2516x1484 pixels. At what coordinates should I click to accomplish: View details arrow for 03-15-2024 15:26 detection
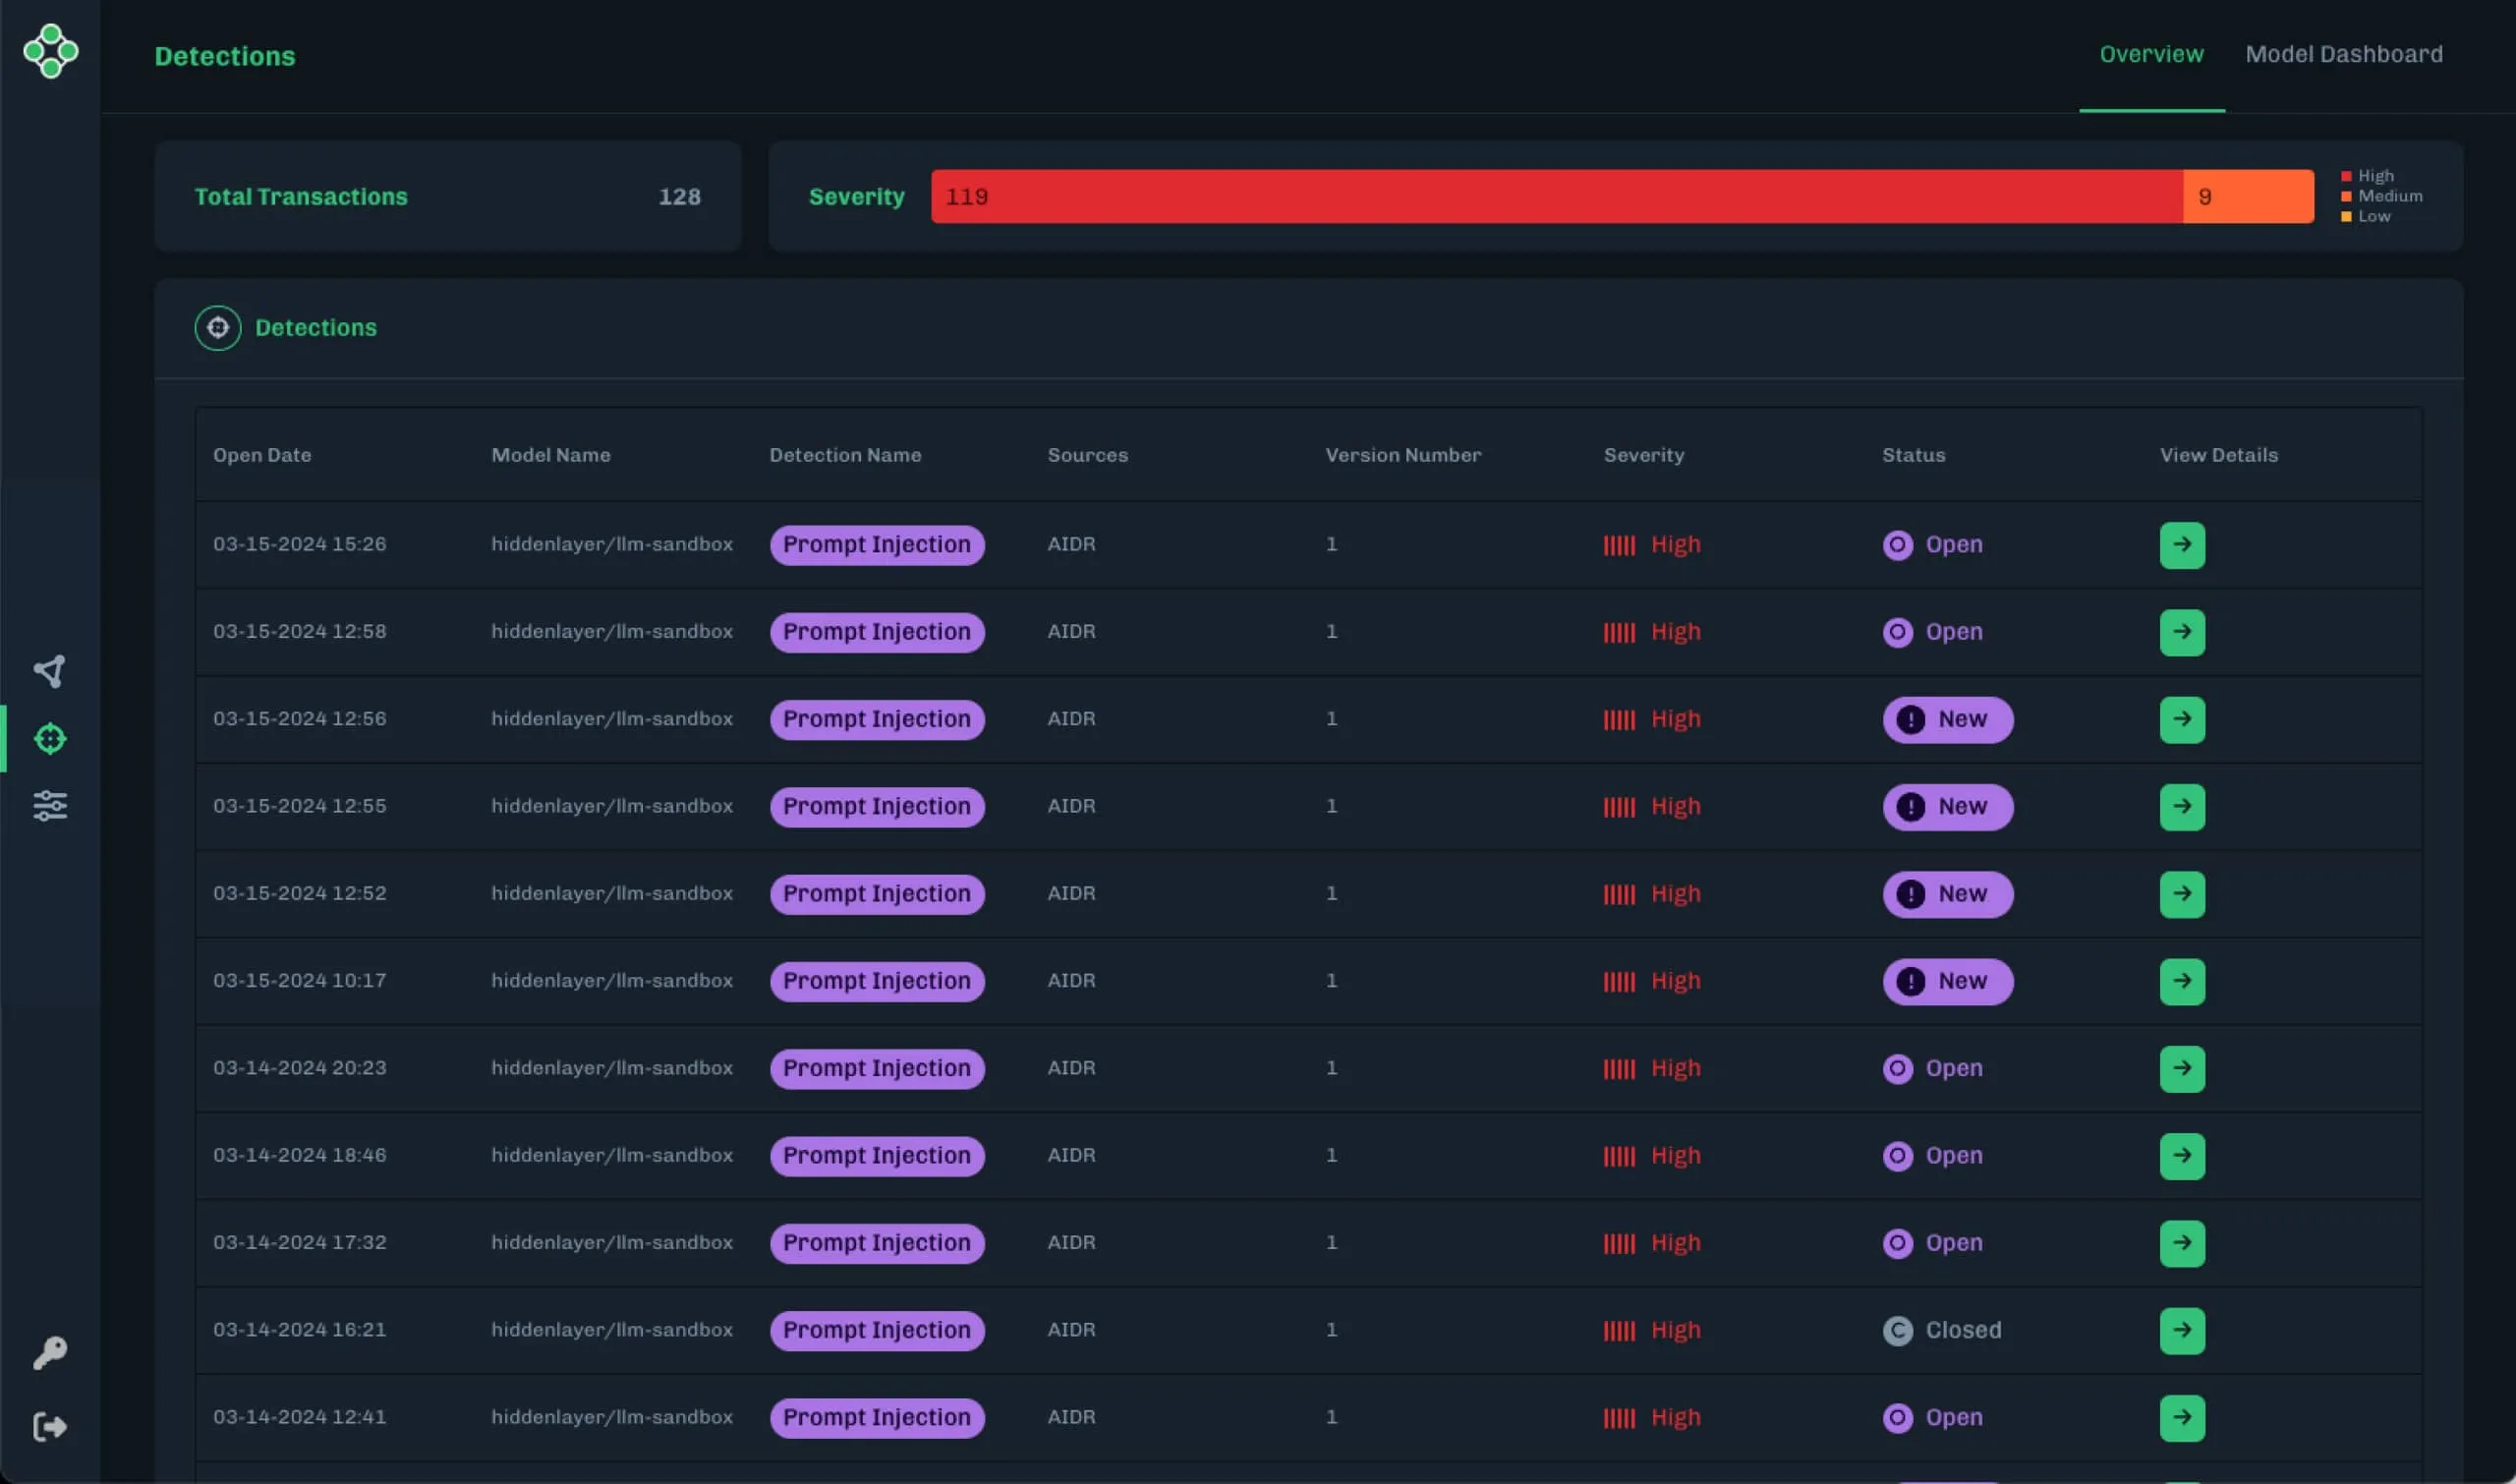point(2181,545)
